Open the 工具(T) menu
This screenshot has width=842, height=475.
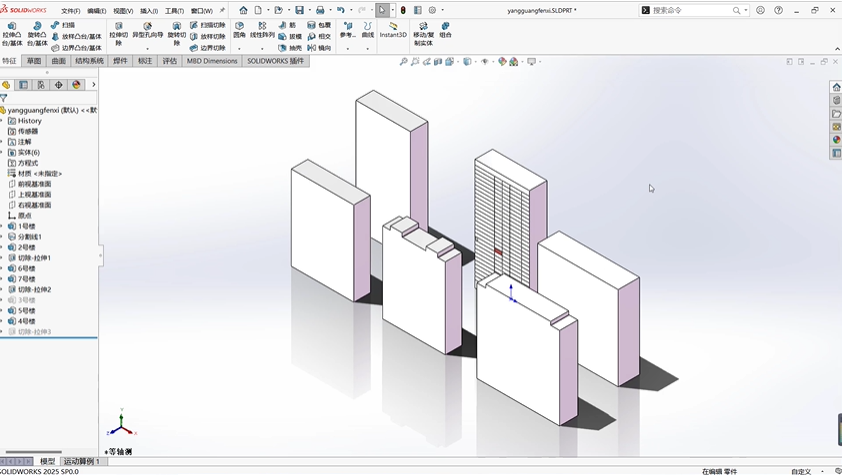click(174, 11)
